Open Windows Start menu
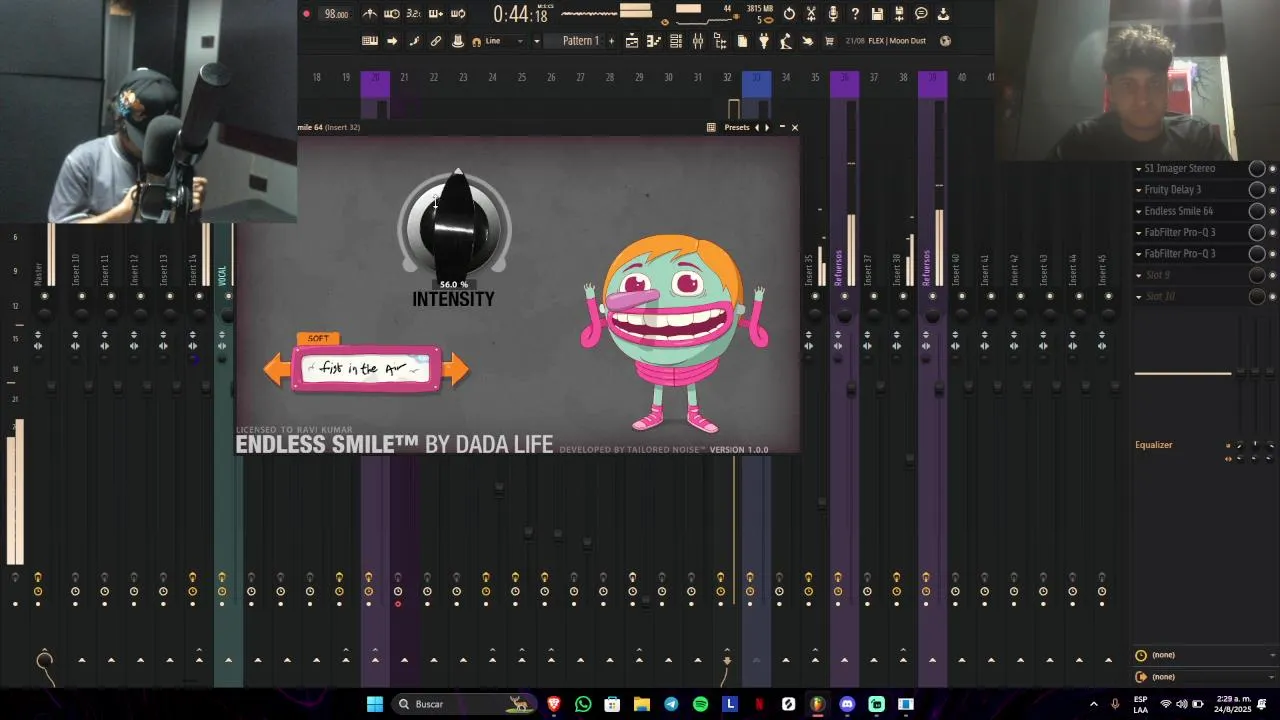This screenshot has height=720, width=1280. (x=374, y=704)
